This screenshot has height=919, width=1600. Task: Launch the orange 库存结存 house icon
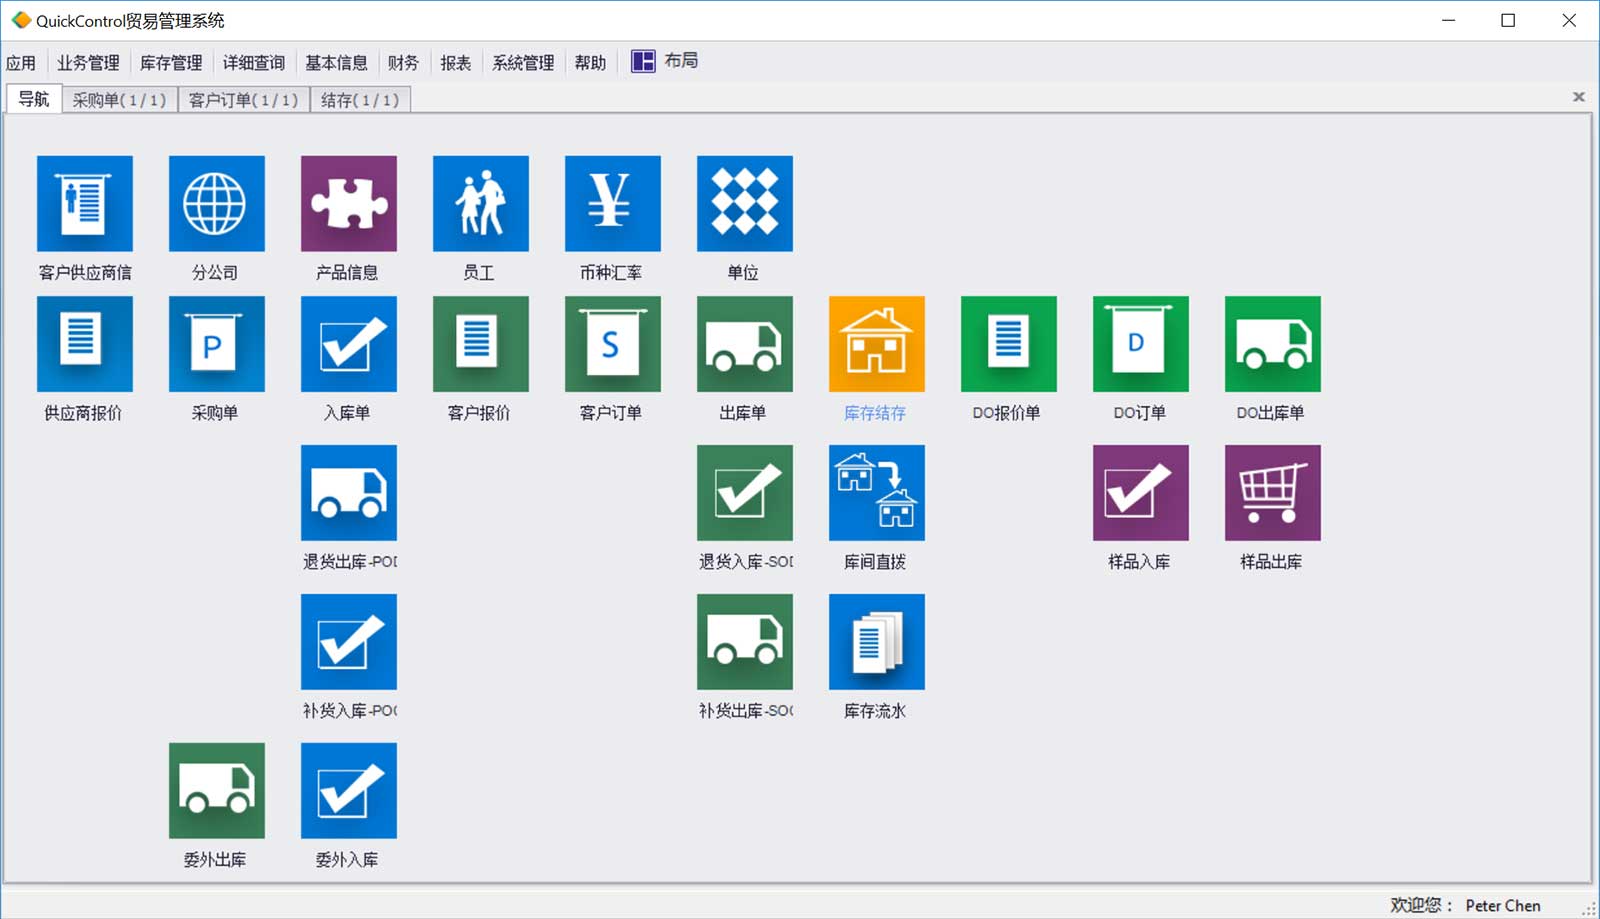(x=877, y=344)
